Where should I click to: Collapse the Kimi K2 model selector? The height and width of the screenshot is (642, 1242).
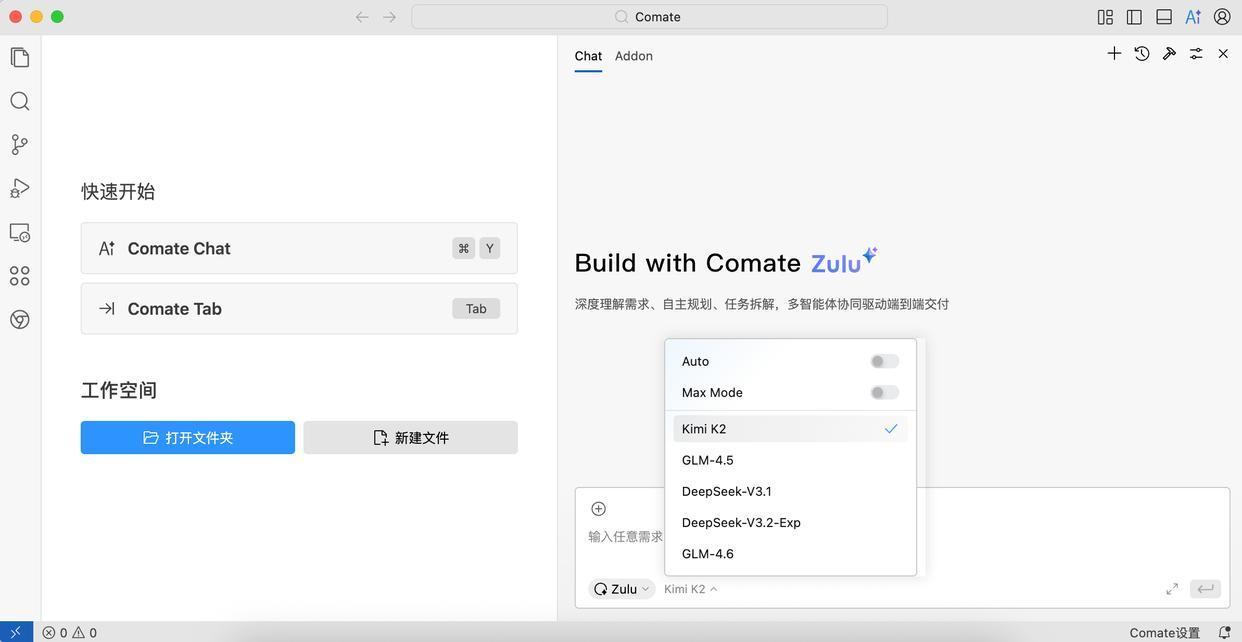click(691, 589)
